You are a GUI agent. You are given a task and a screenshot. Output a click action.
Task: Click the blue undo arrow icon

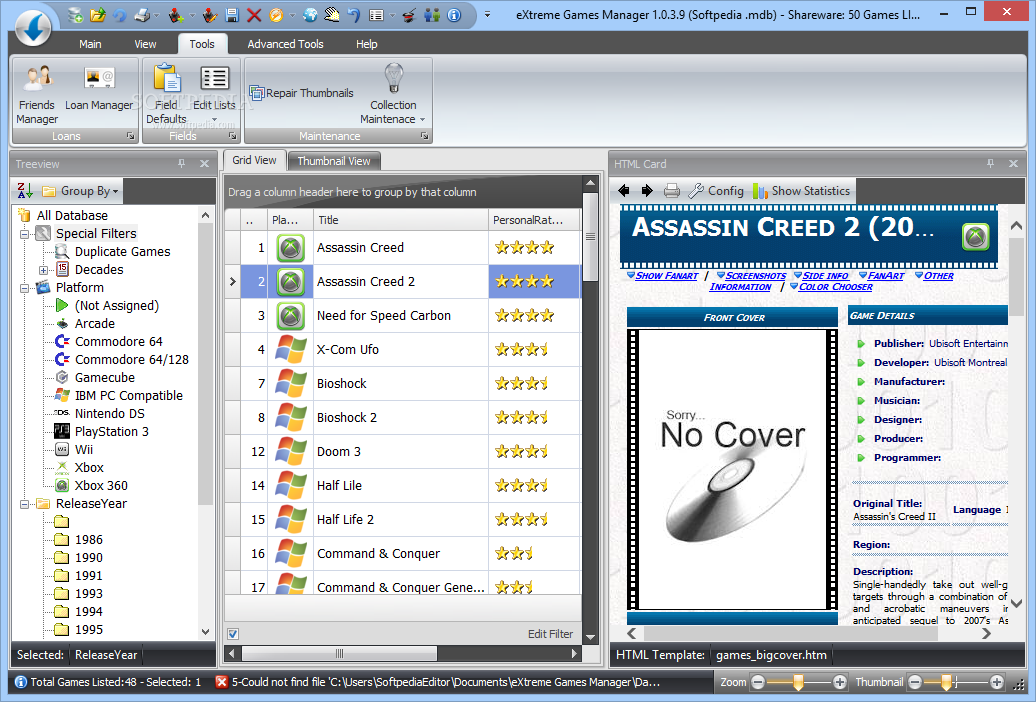(354, 15)
